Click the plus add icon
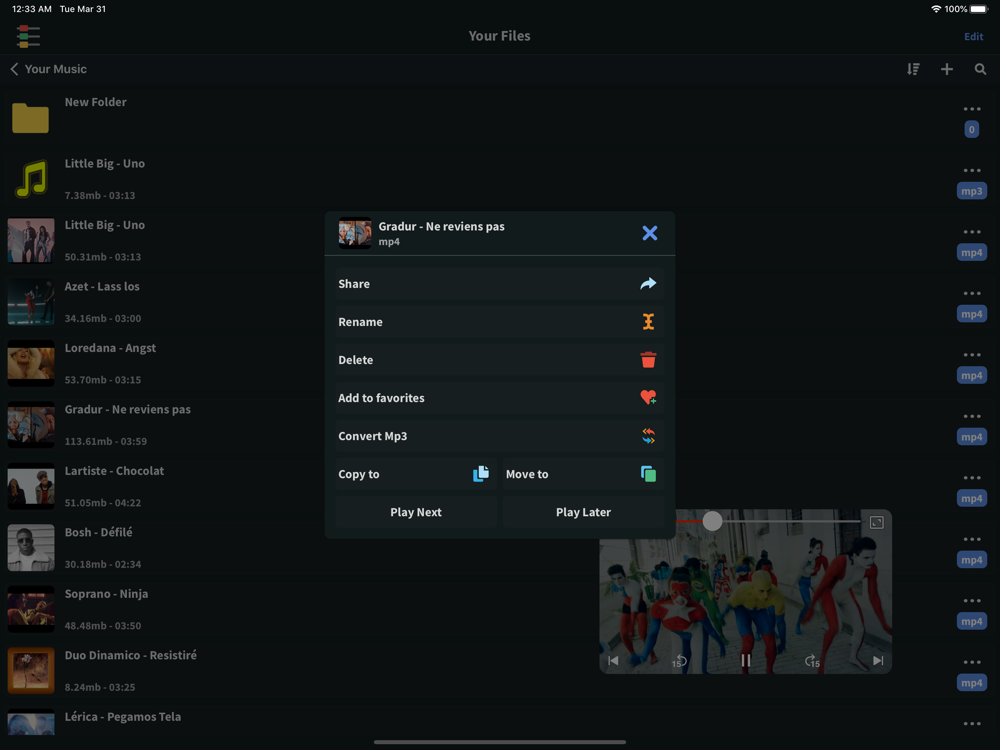 click(947, 69)
